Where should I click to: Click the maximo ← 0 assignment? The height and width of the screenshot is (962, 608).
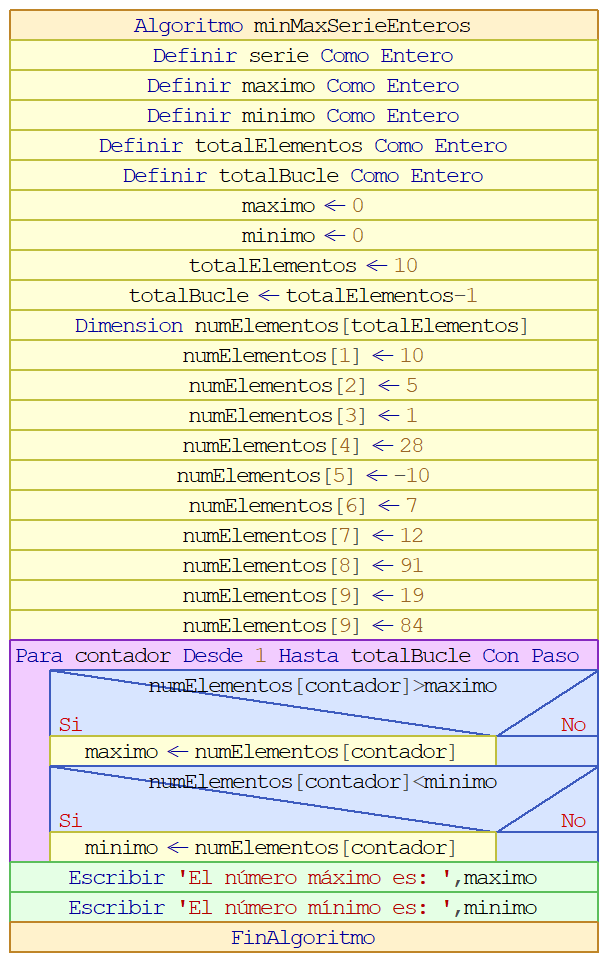[304, 206]
